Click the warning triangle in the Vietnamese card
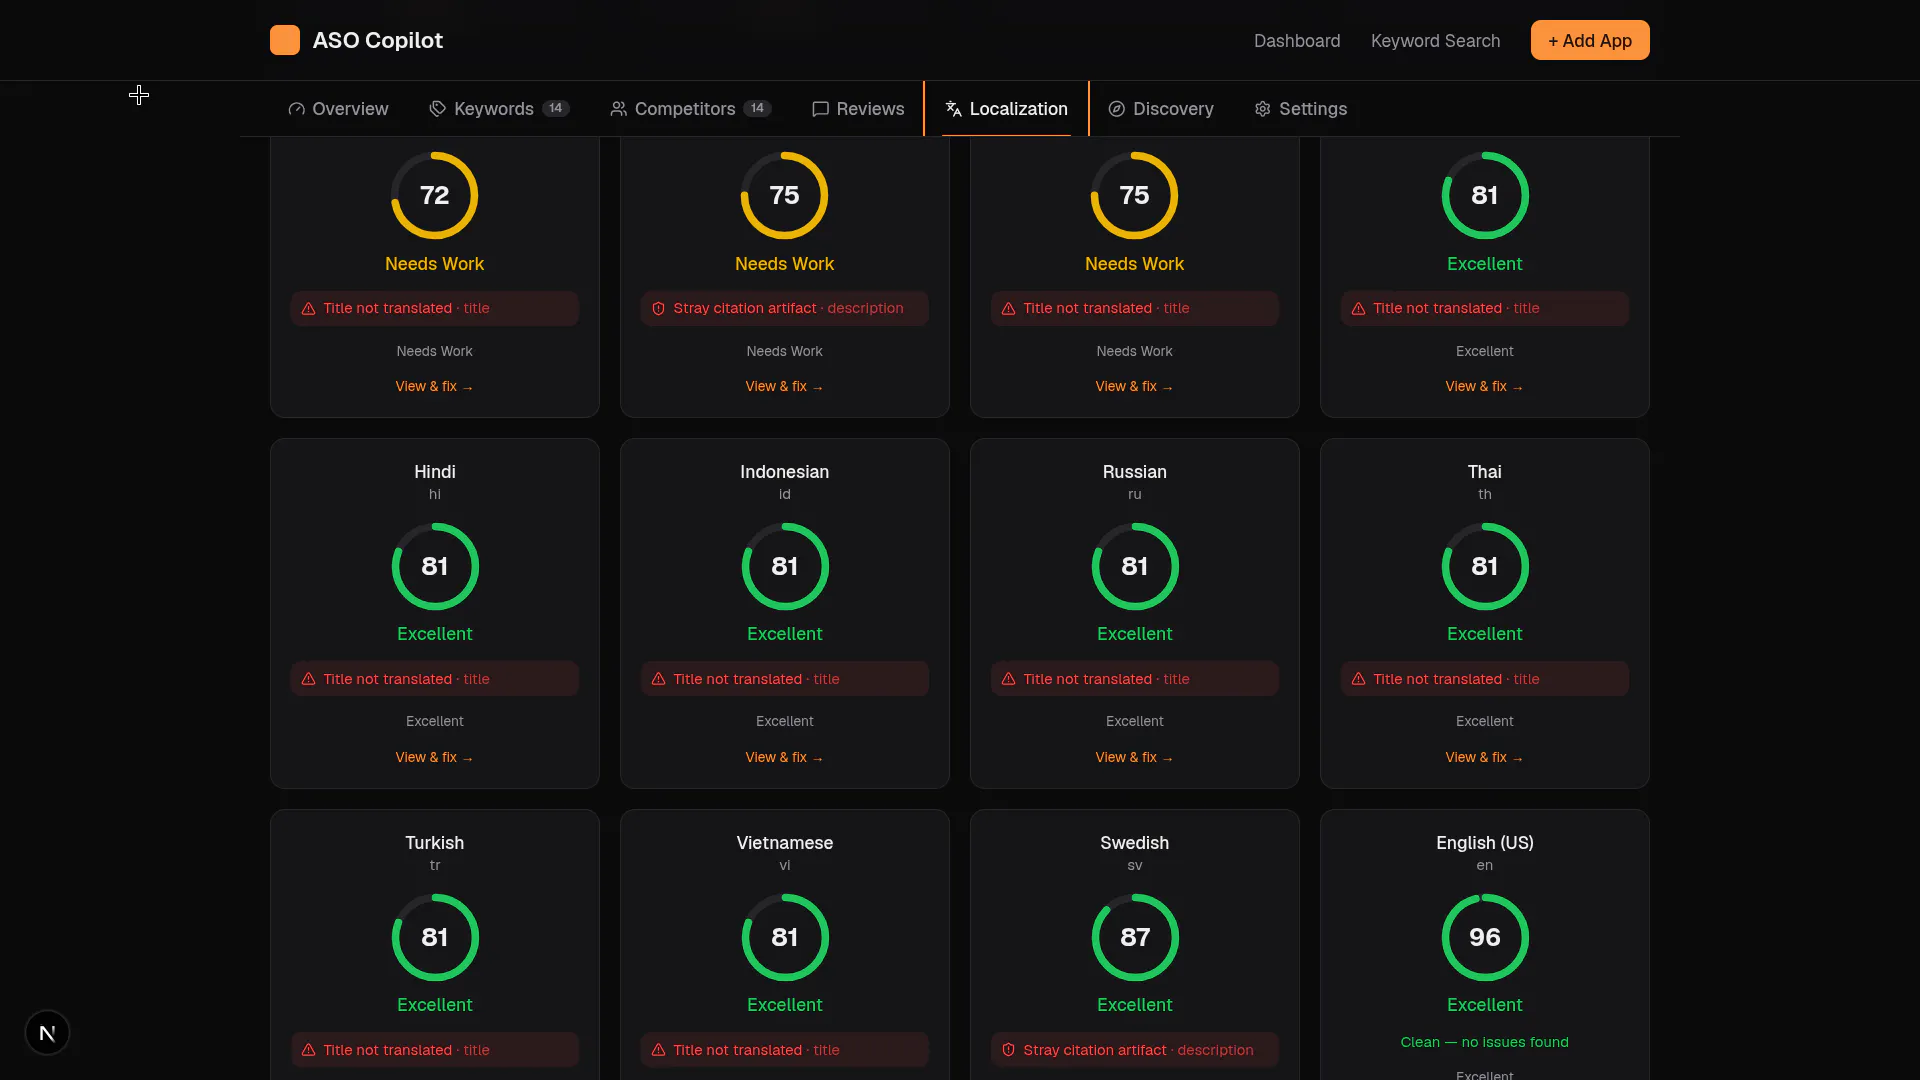 click(x=659, y=1050)
